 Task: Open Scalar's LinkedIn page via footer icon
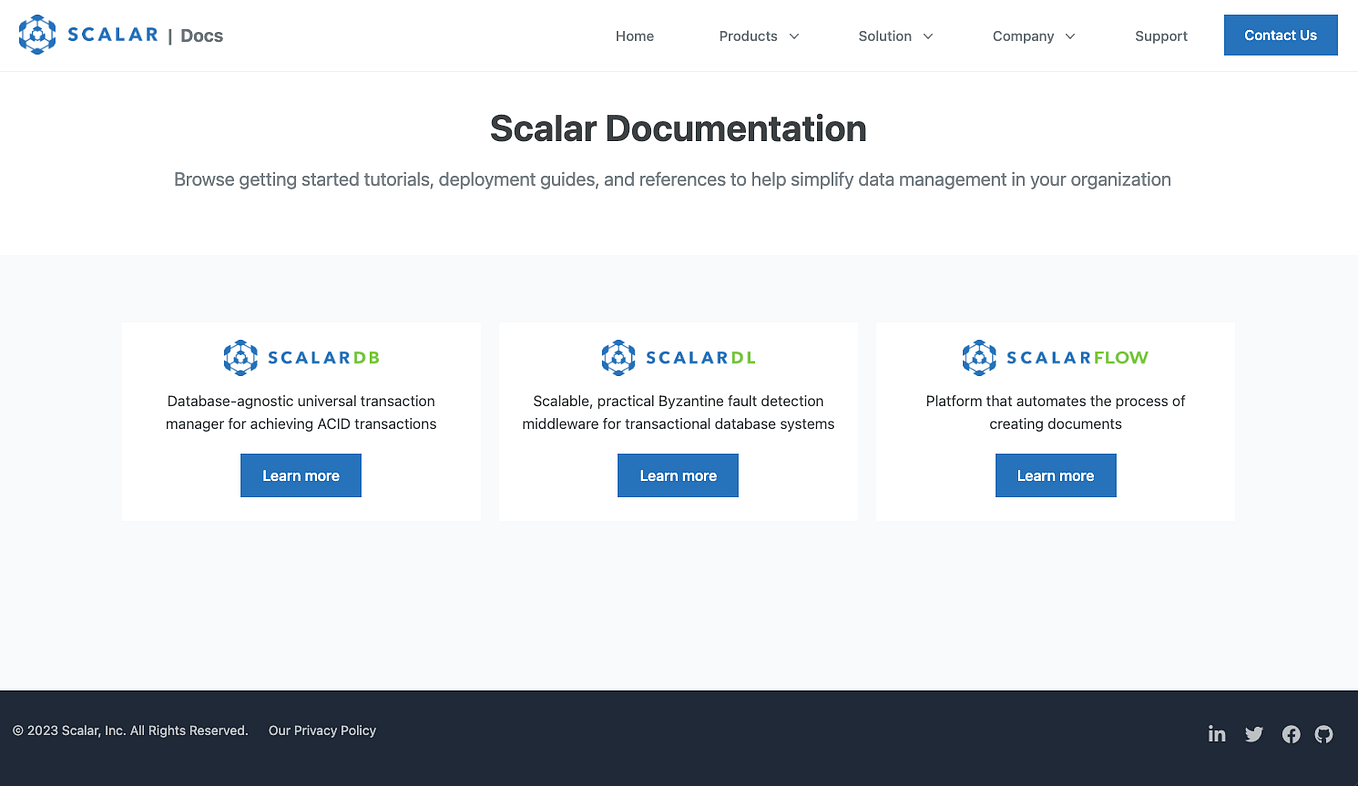click(x=1217, y=733)
